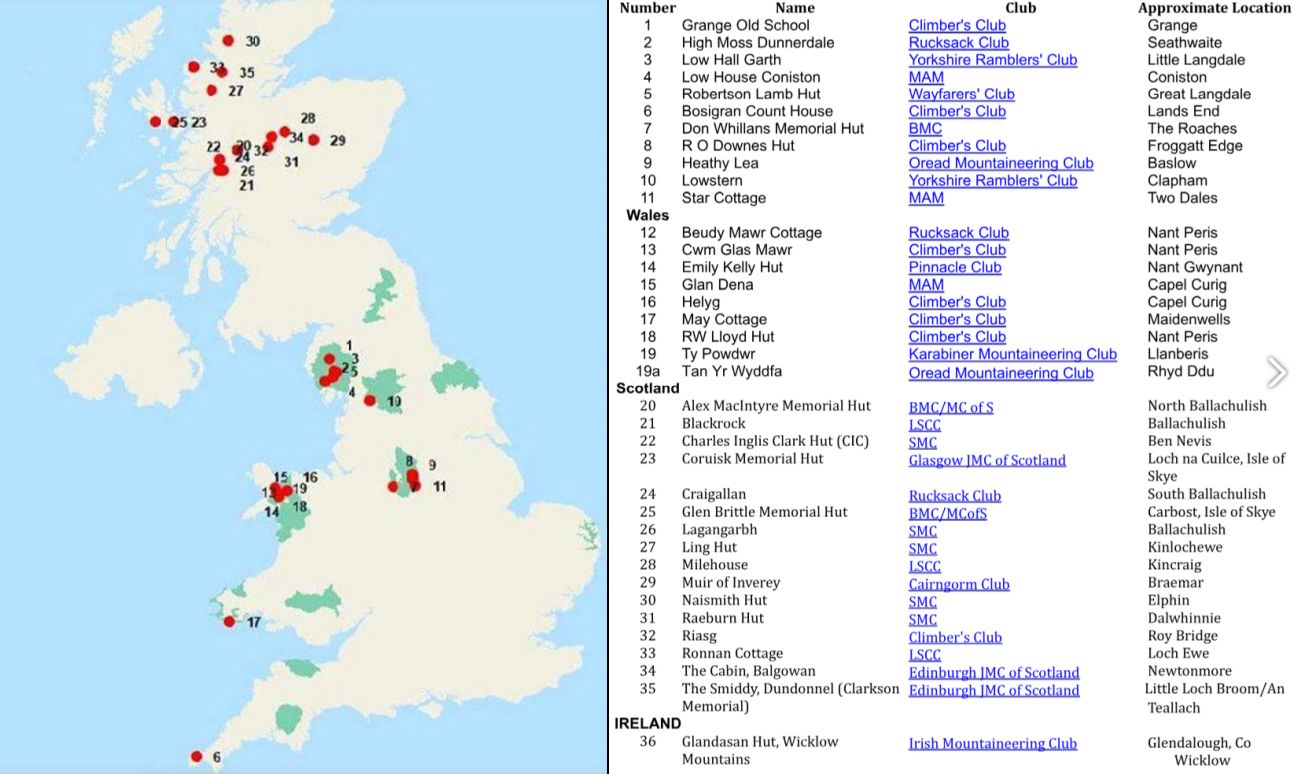The width and height of the screenshot is (1301, 774).
Task: Open the Glasgow JMC of Scotland link
Action: click(x=986, y=460)
